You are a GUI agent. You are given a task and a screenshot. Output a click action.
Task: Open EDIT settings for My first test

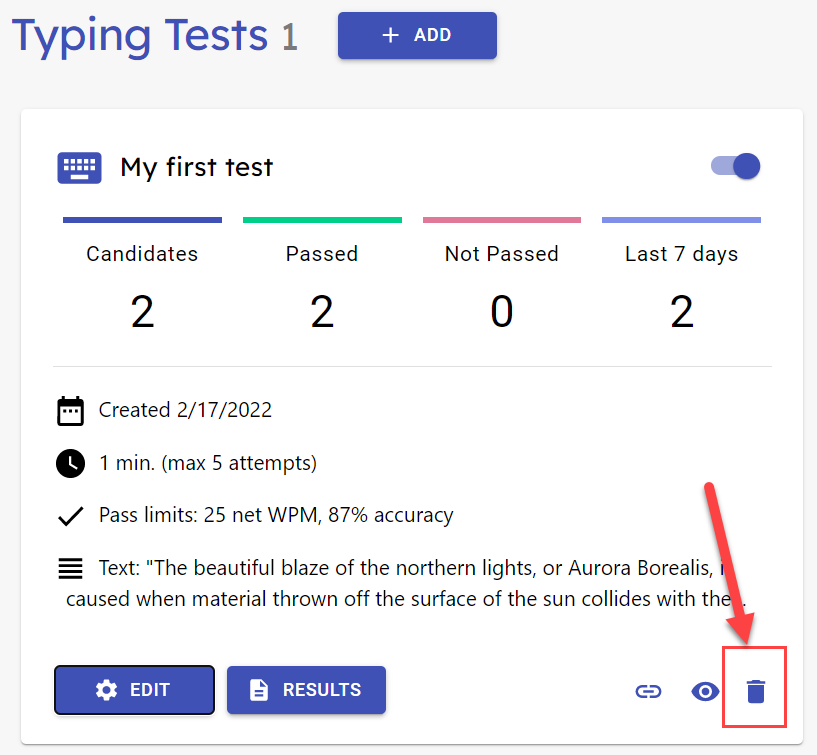(134, 690)
